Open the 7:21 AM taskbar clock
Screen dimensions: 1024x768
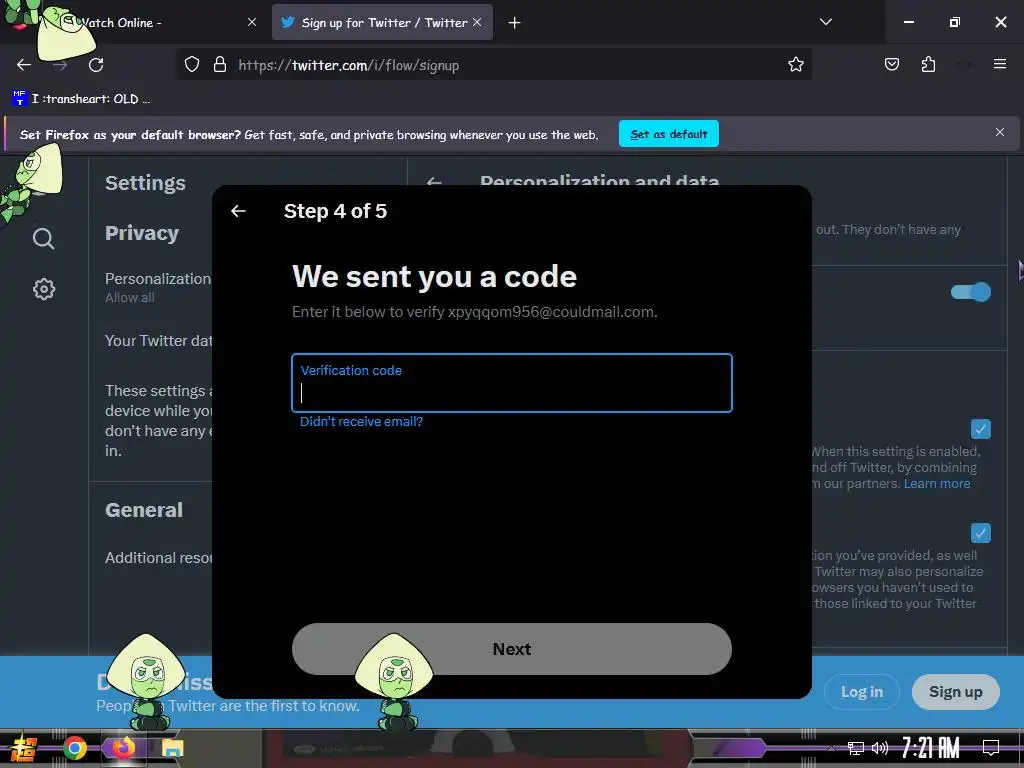pyautogui.click(x=931, y=748)
